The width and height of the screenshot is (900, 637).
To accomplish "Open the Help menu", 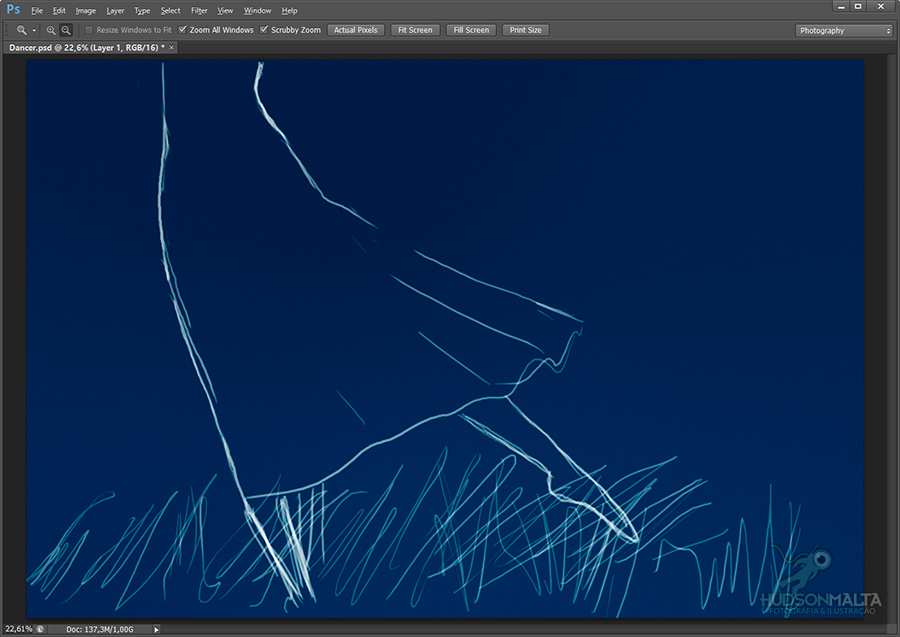I will [x=289, y=10].
